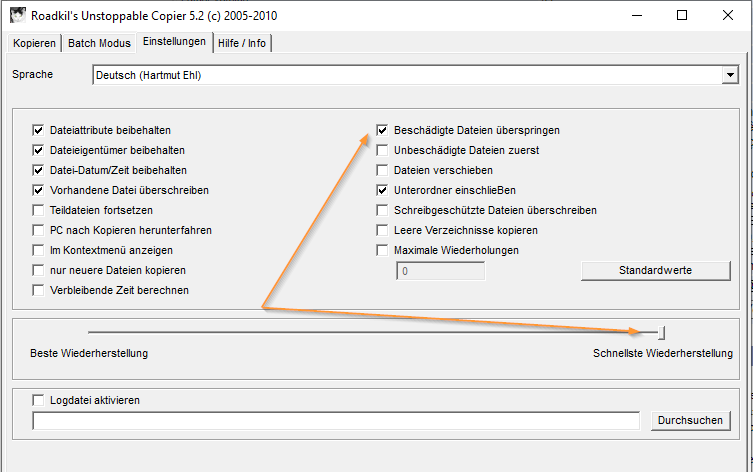Enable Leere Verzeichnisse kopieren
This screenshot has height=472, width=753.
[x=382, y=230]
